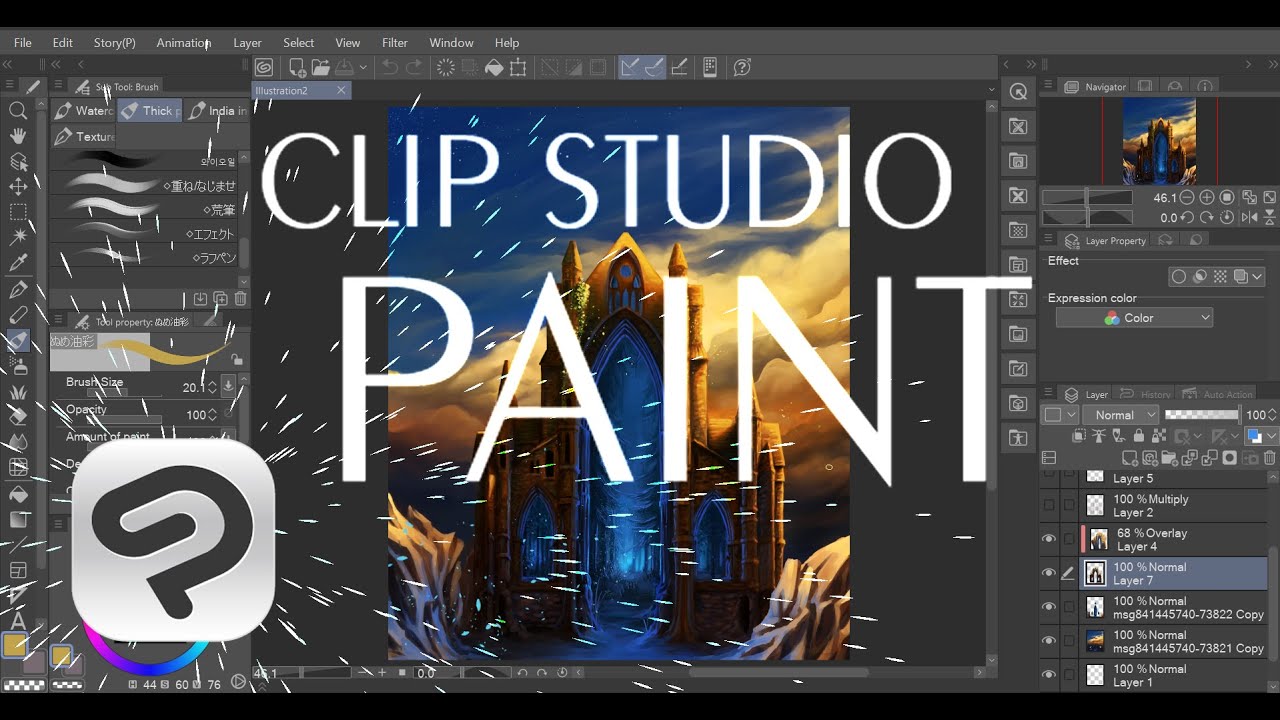Hide msg841445740-73822 Copy layer eye
This screenshot has height=720, width=1280.
click(x=1048, y=607)
